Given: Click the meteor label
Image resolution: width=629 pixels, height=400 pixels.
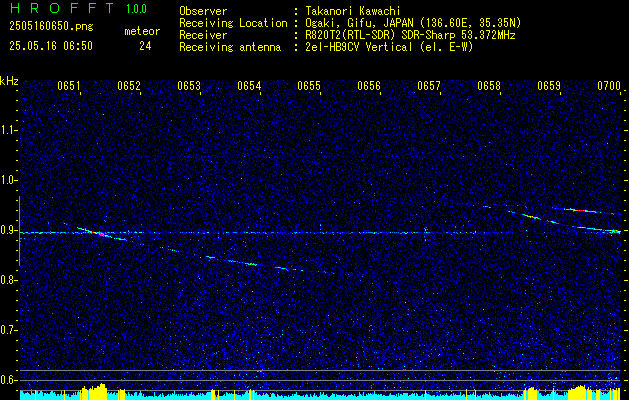Looking at the screenshot, I should 142,31.
